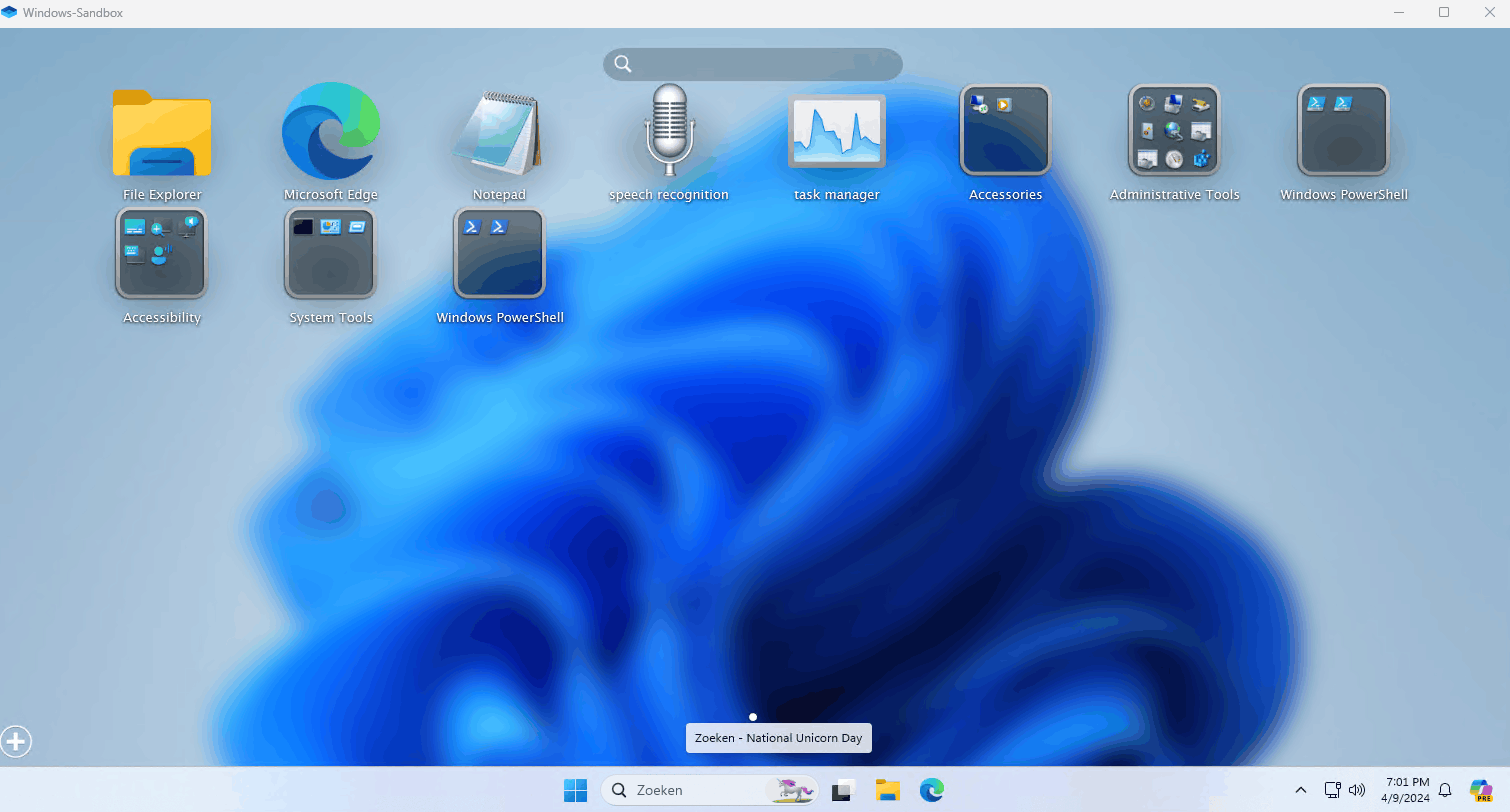Open notifications via the bell icon

pyautogui.click(x=1444, y=790)
